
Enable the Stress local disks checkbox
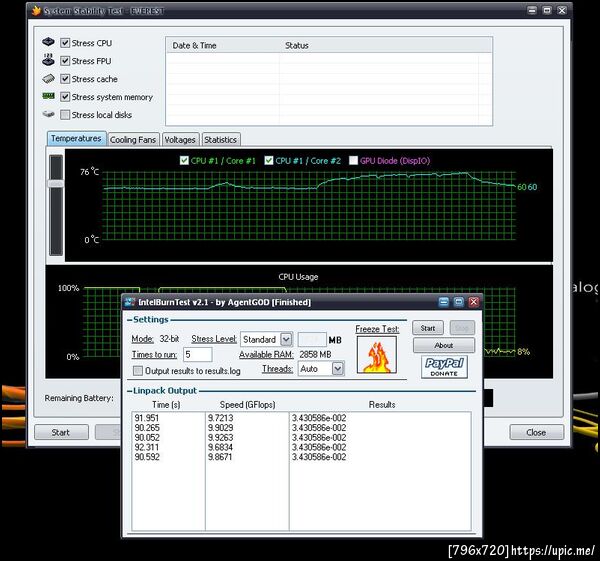coord(65,115)
